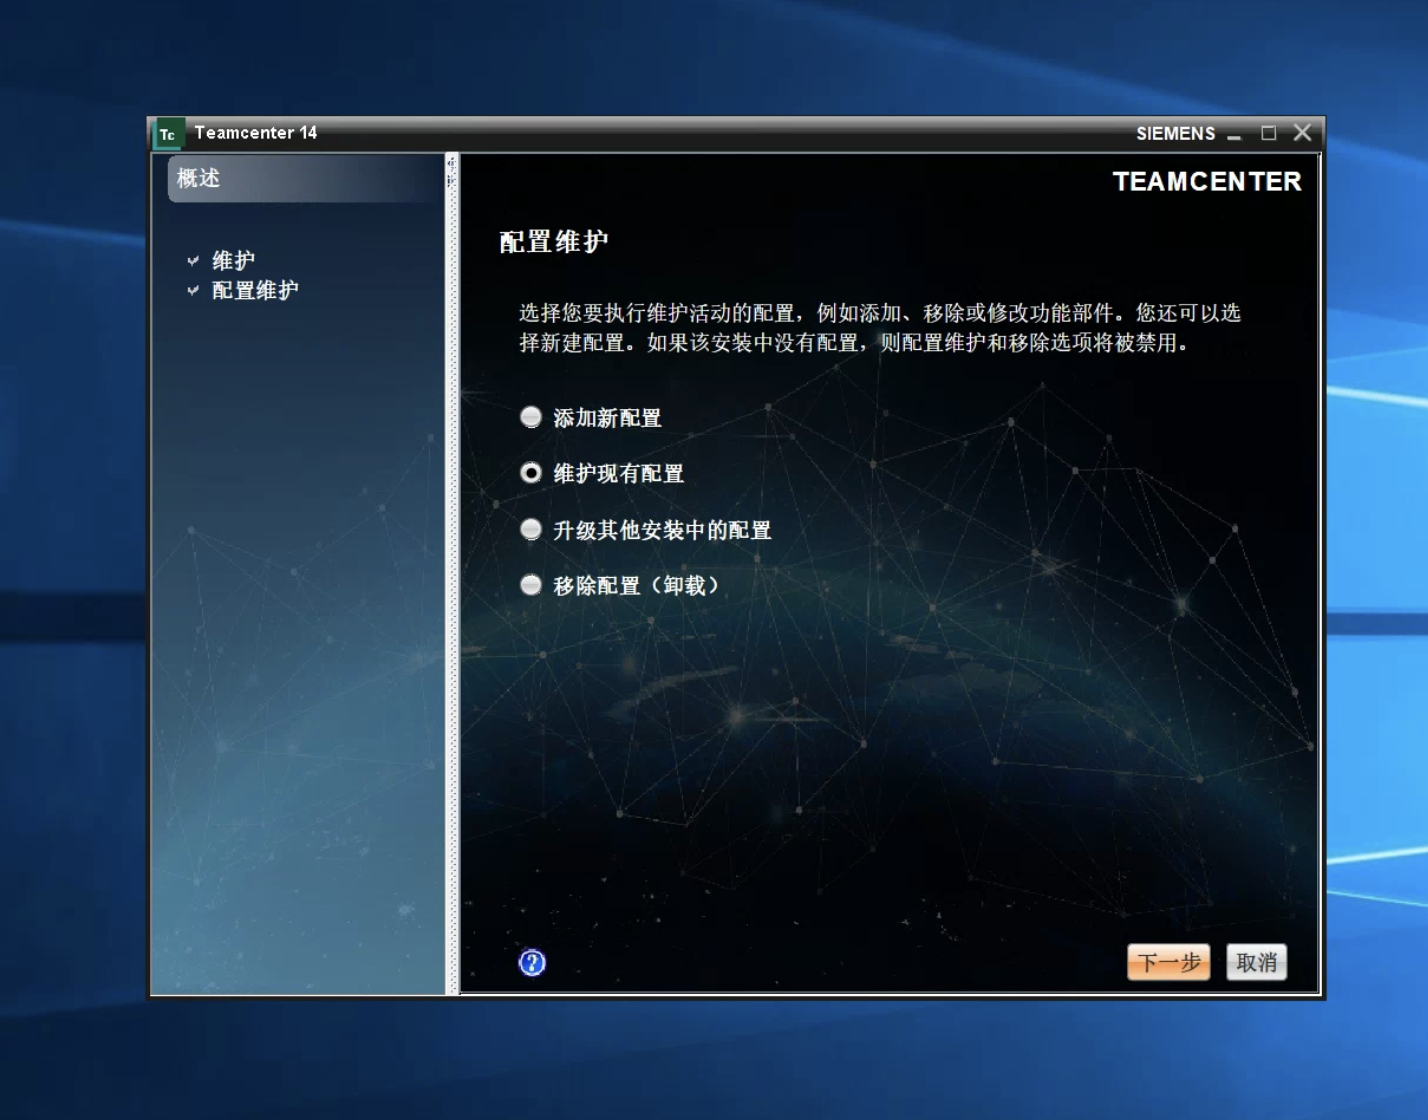1428x1120 pixels.
Task: Proceed with the 下一步 button
Action: coord(1168,962)
